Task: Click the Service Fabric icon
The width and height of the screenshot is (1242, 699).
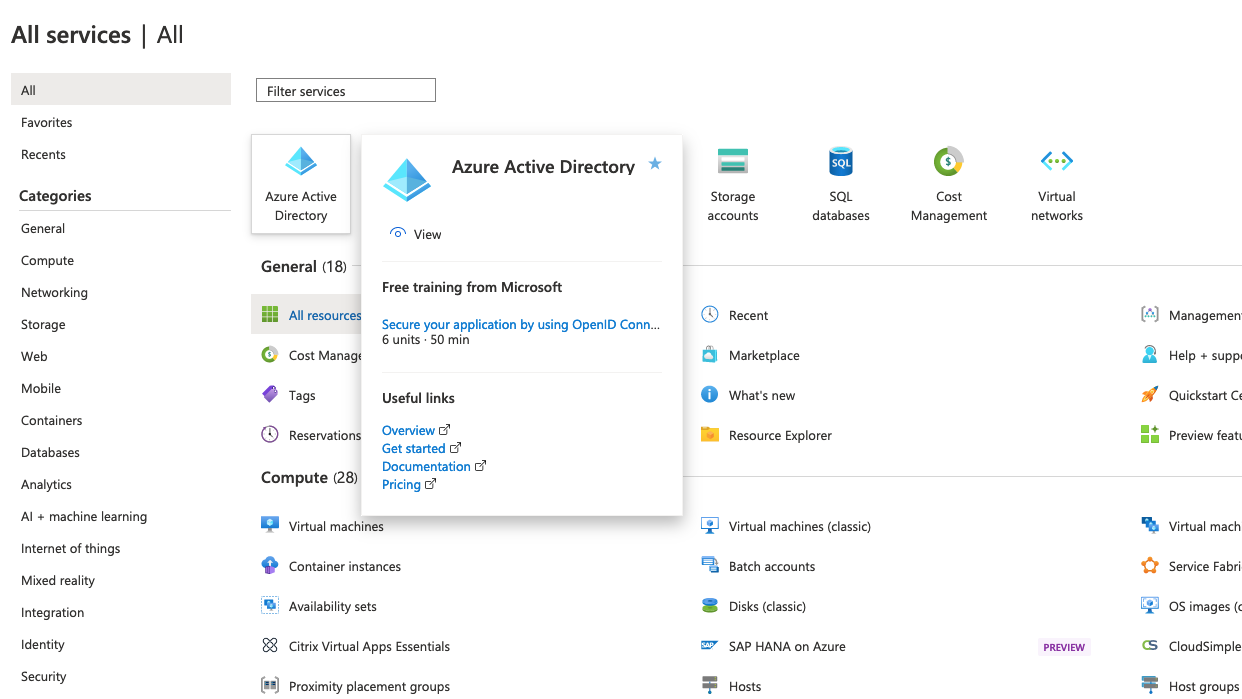Action: pos(1150,565)
